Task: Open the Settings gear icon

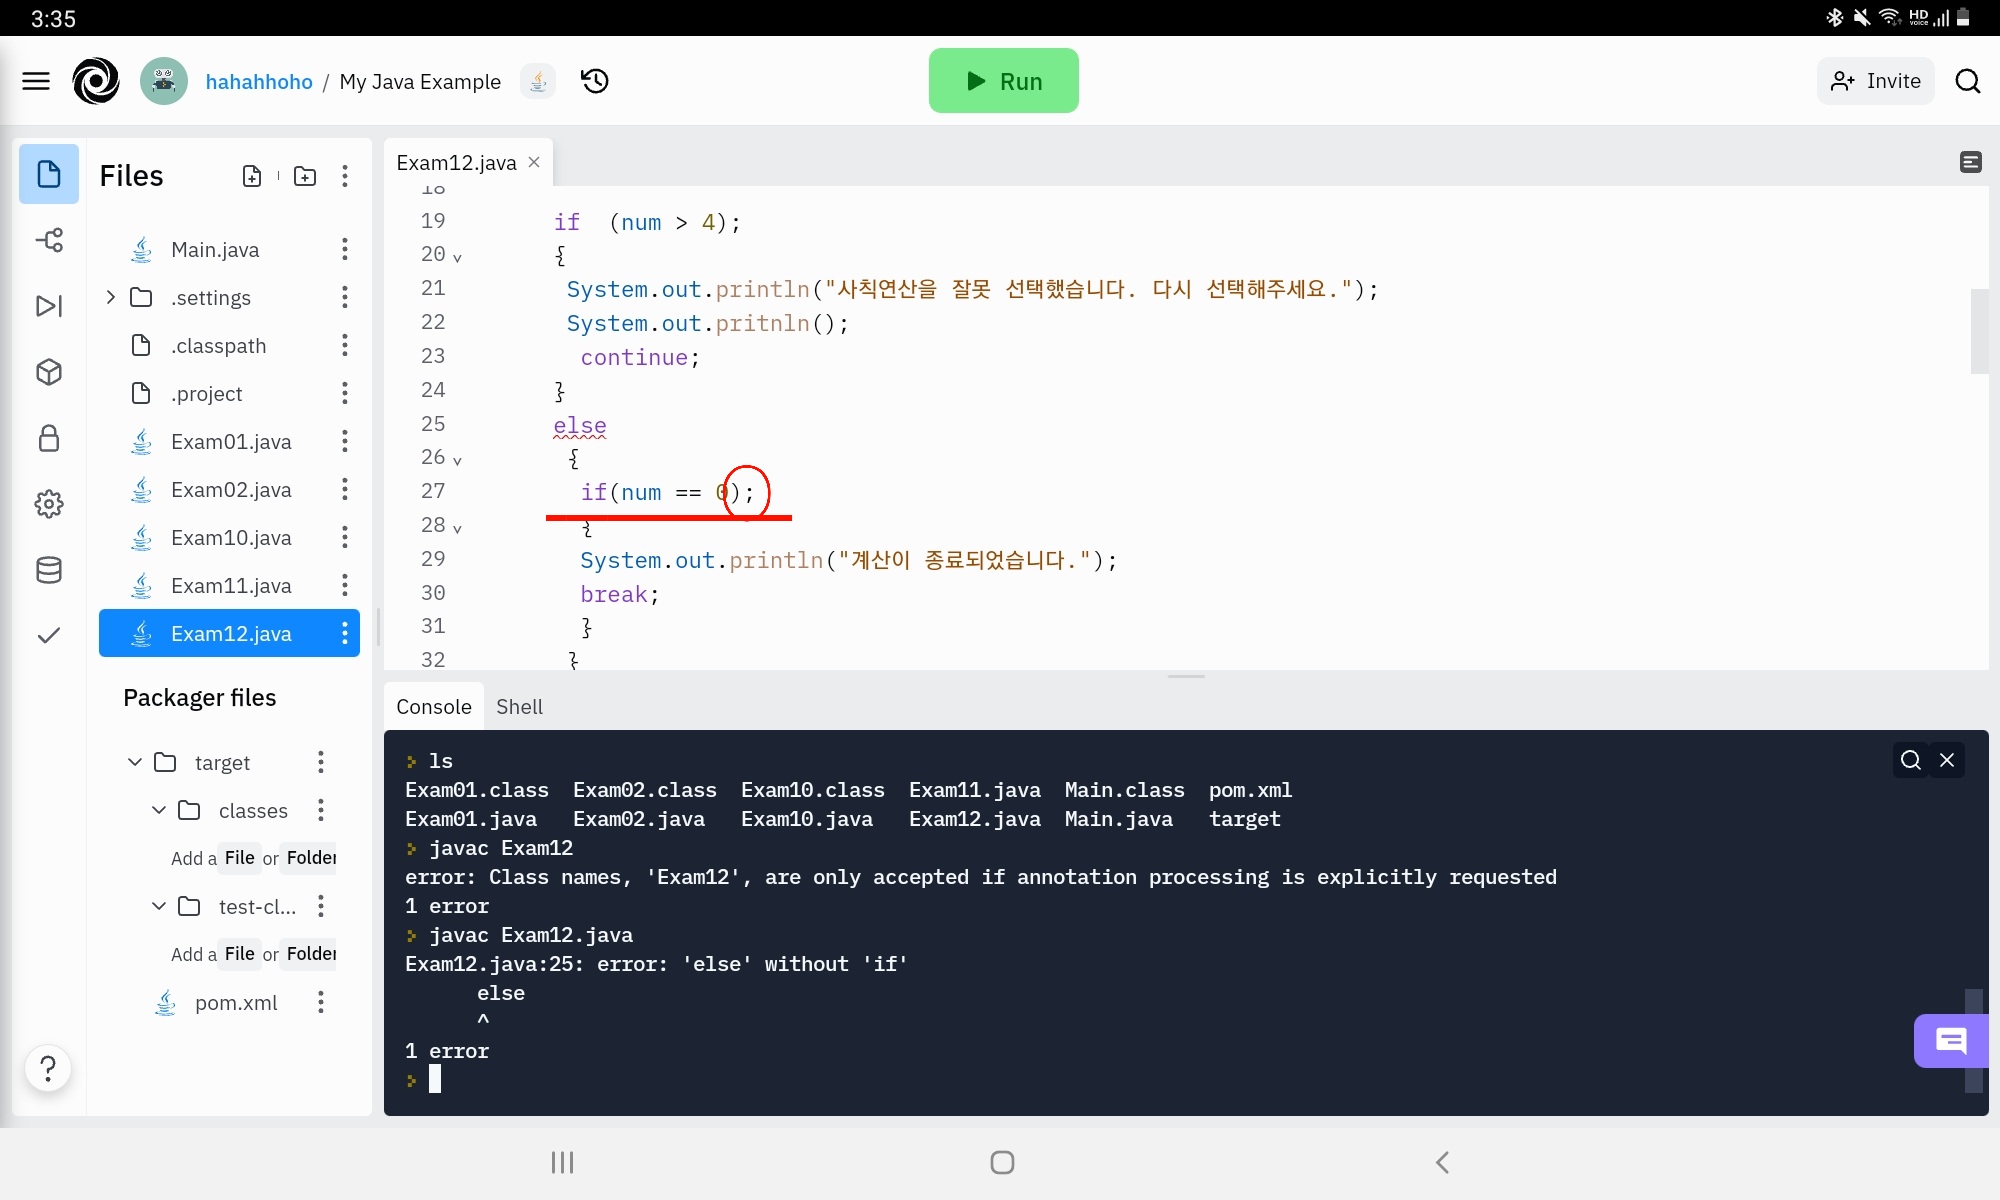Action: click(49, 504)
